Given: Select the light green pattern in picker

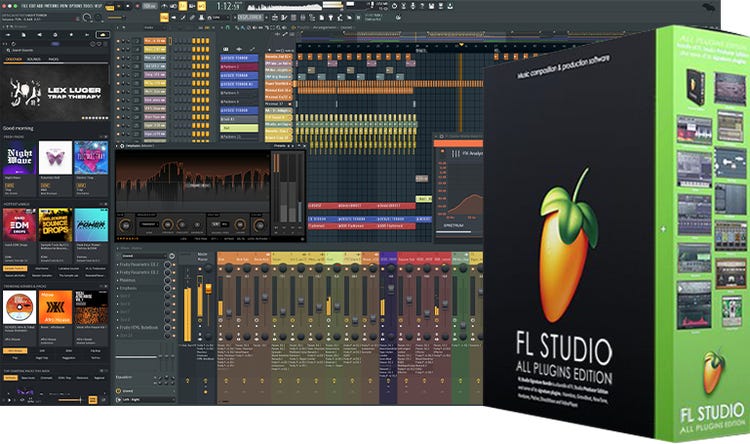Looking at the screenshot, I should pos(239,128).
